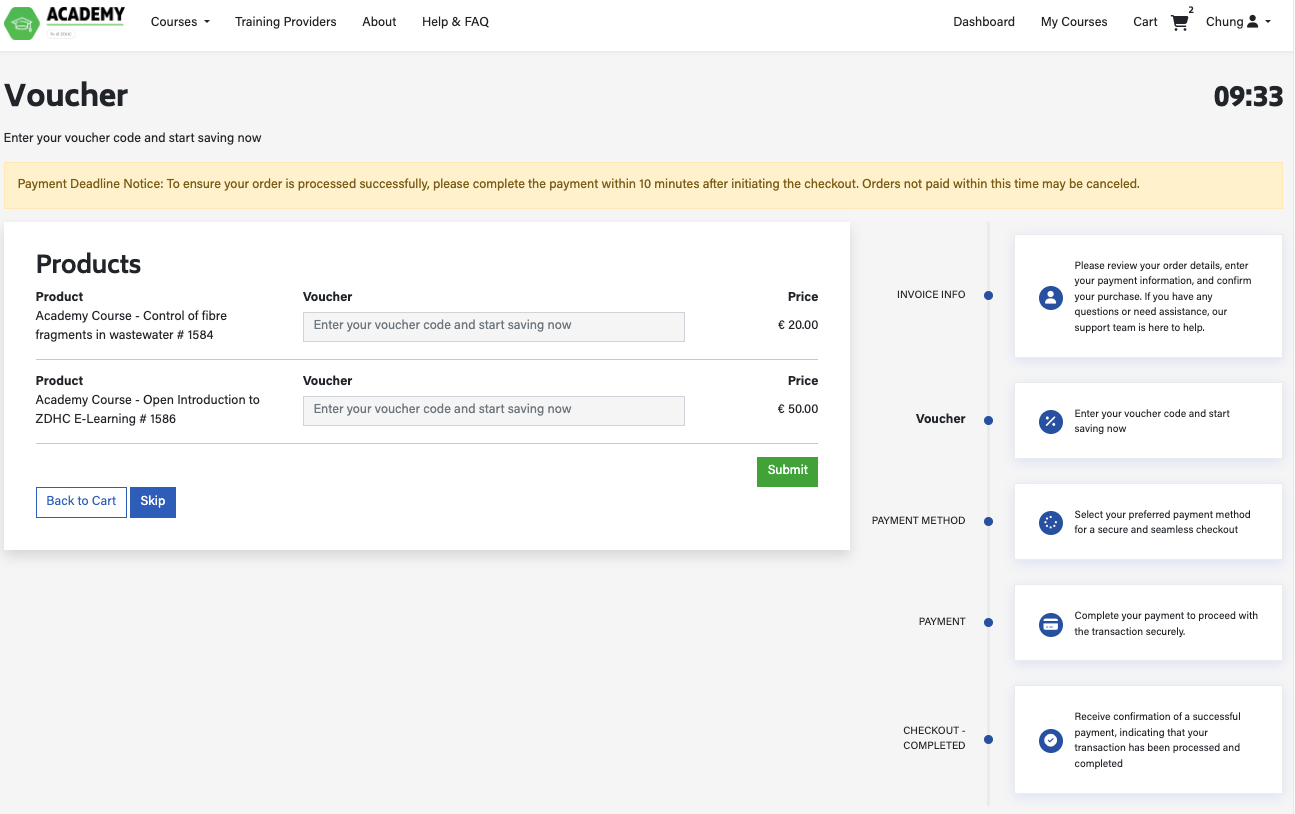This screenshot has height=814, width=1295.
Task: Click the credit card payment icon
Action: 1050,624
